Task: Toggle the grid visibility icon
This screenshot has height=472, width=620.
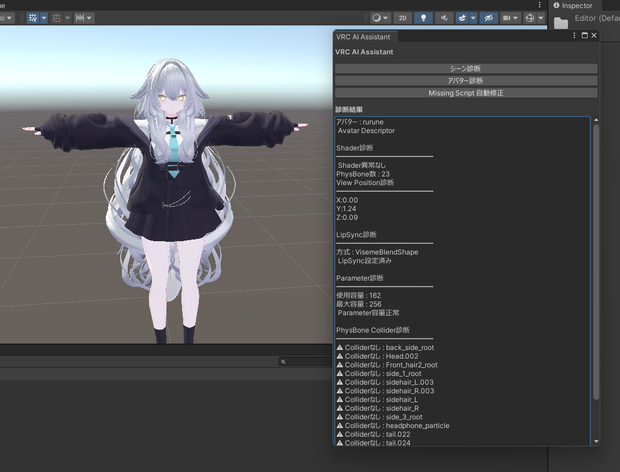Action: click(x=33, y=18)
